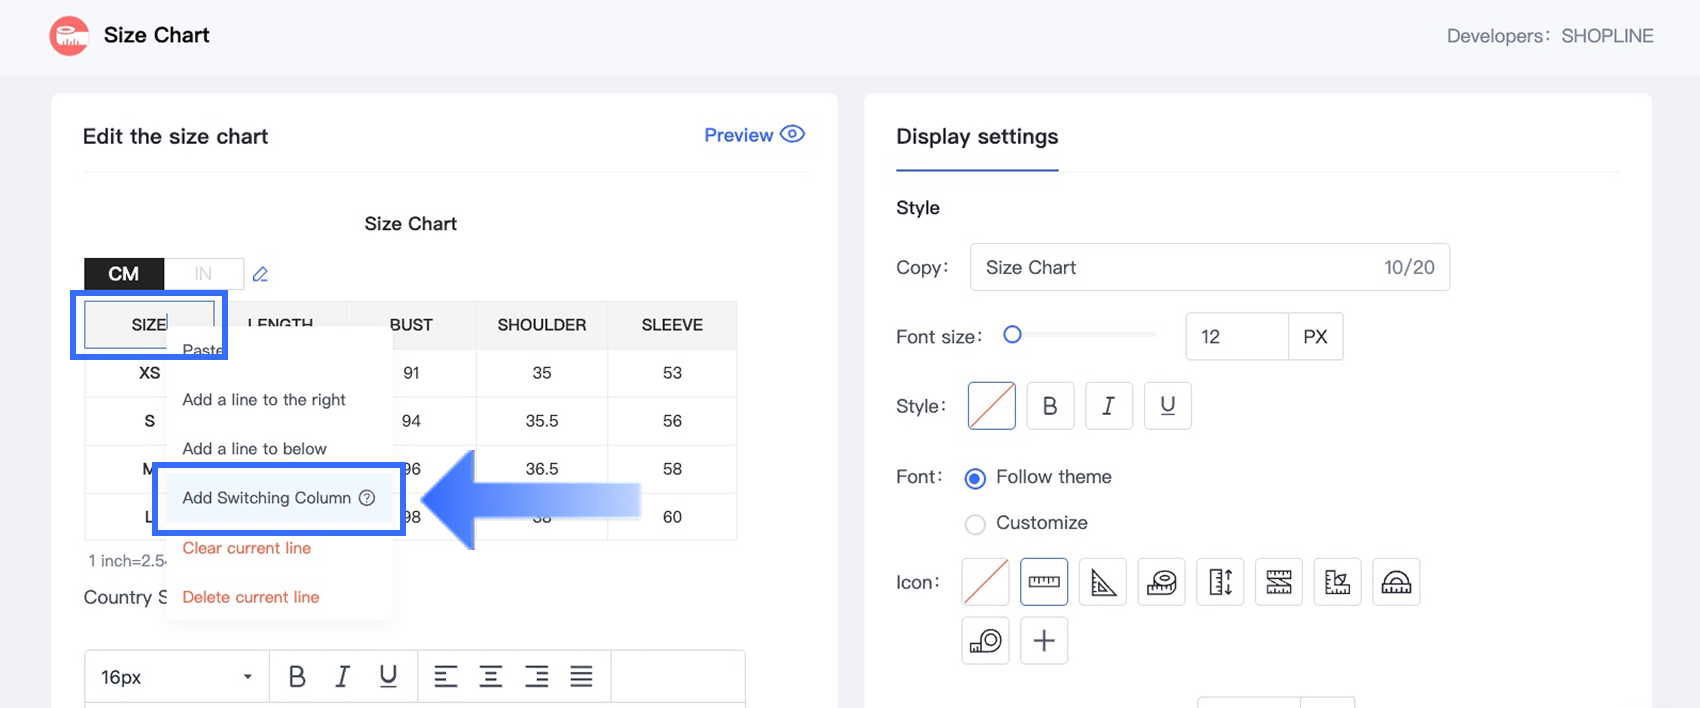Select the vertical ruler with arrows icon
Viewport: 1700px width, 708px height.
pyautogui.click(x=1220, y=582)
